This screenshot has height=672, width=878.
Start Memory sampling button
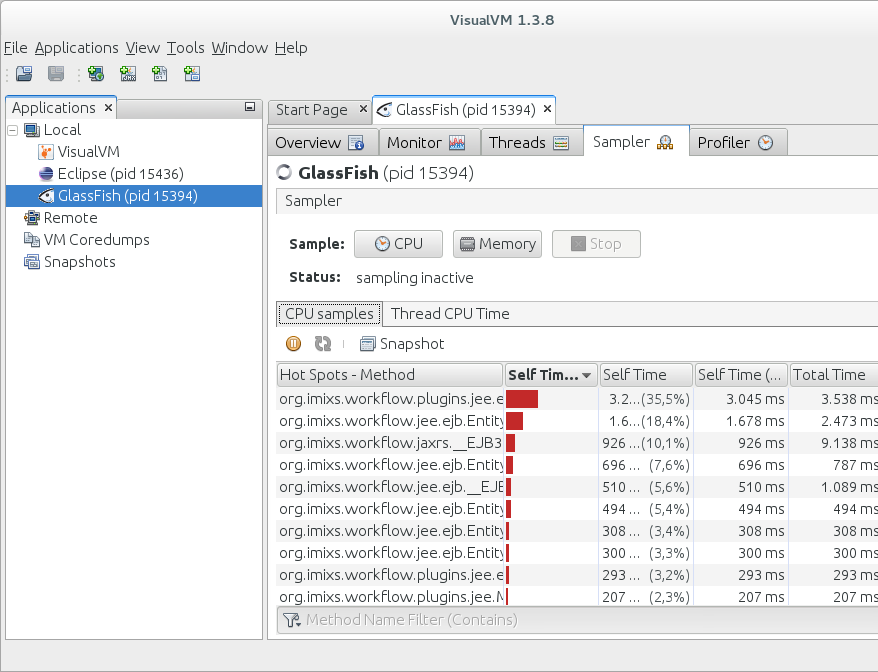[497, 244]
